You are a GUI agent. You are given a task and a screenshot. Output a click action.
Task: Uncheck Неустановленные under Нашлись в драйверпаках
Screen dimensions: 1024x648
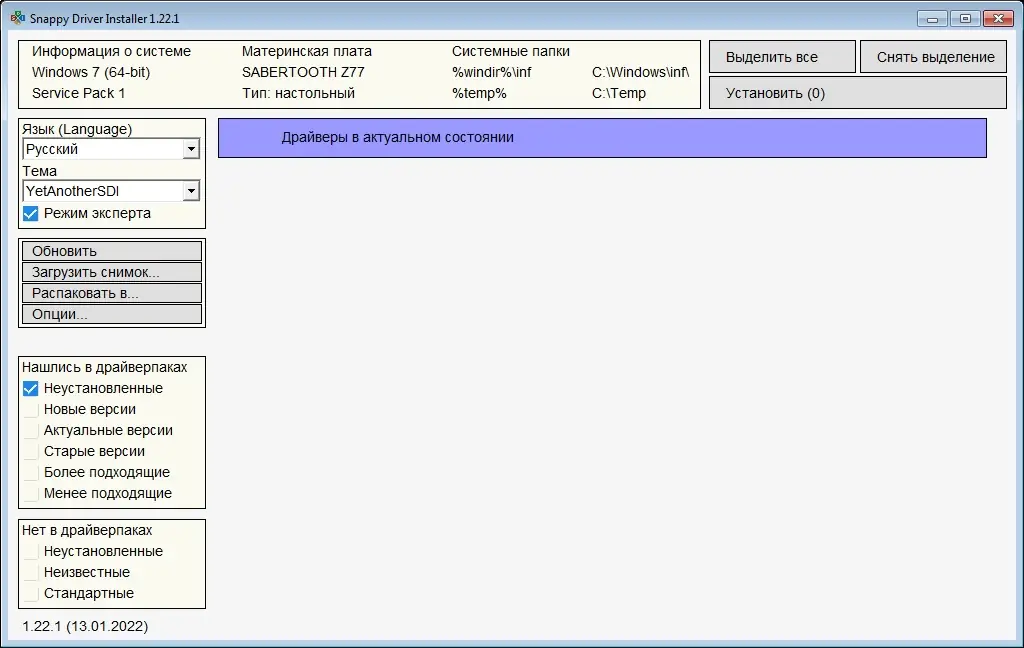click(x=30, y=388)
